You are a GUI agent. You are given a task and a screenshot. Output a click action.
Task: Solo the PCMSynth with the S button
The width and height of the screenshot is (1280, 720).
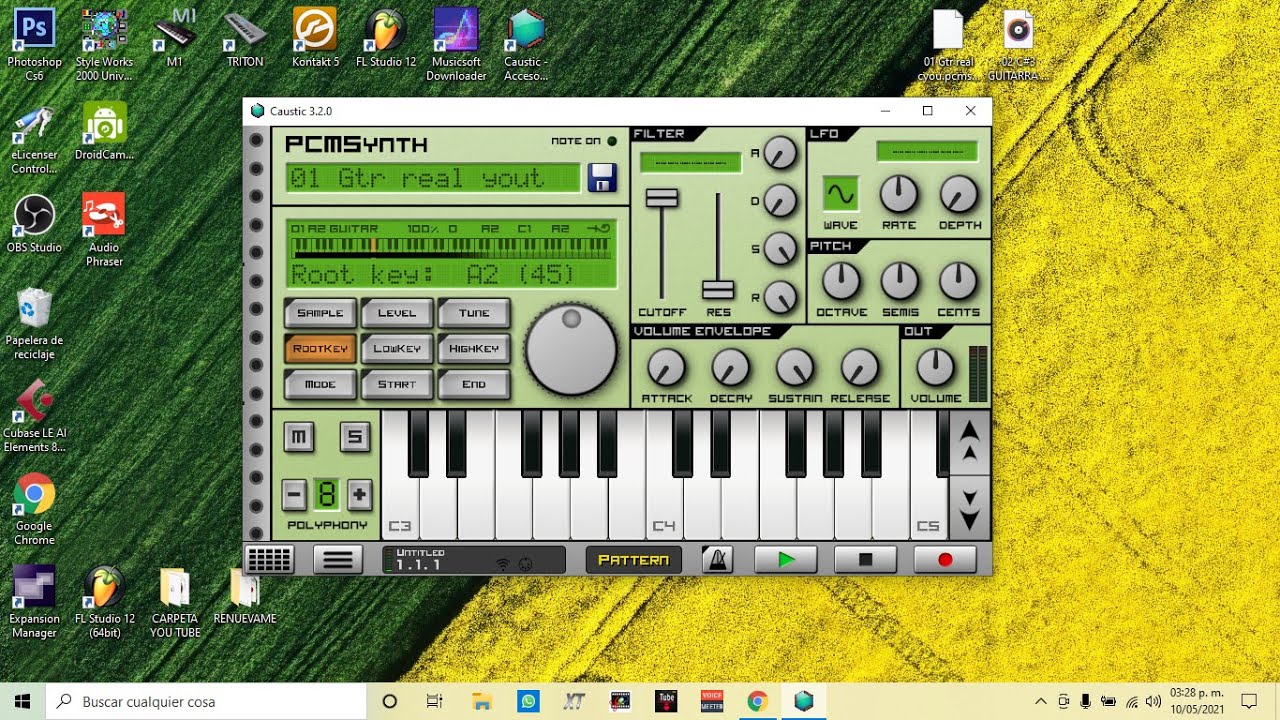tap(355, 437)
